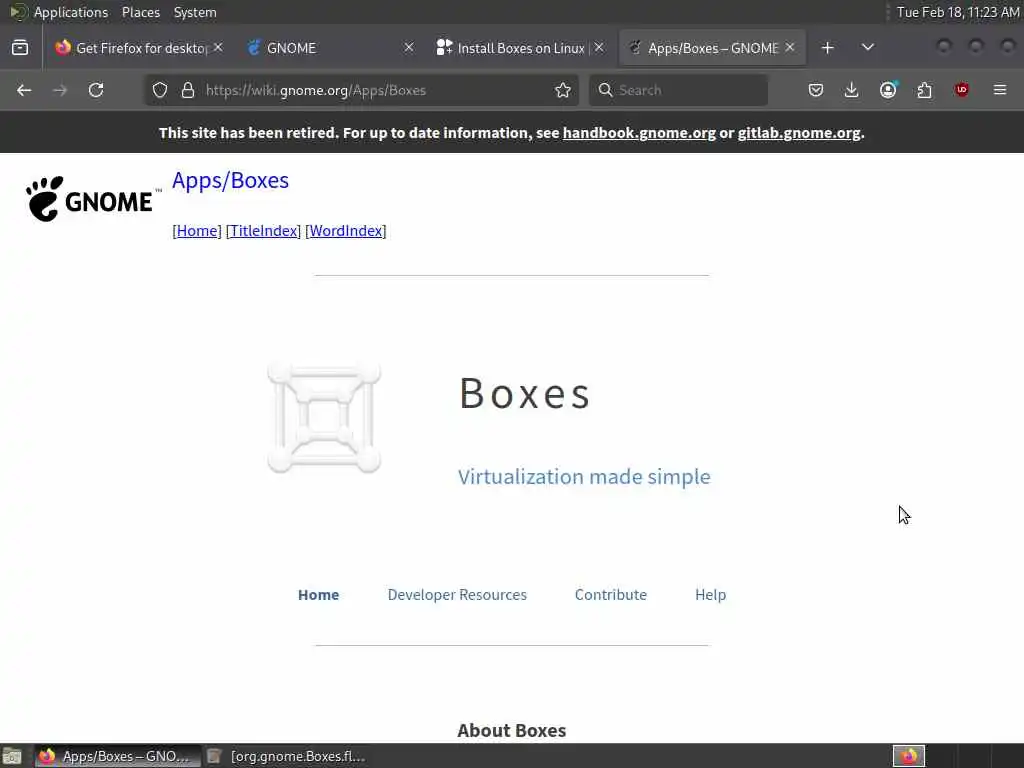The width and height of the screenshot is (1024, 768).
Task: Activate Apps/Boxes Firefox taskbar window
Action: (x=118, y=756)
